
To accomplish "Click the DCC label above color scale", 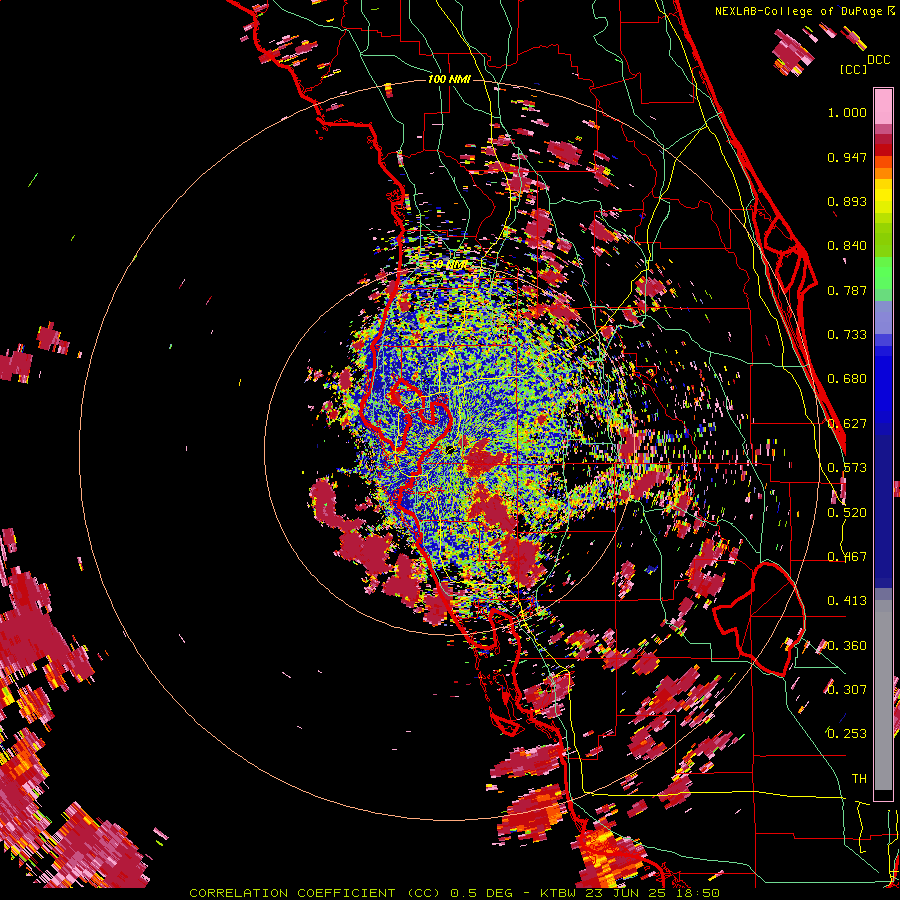I will click(878, 60).
